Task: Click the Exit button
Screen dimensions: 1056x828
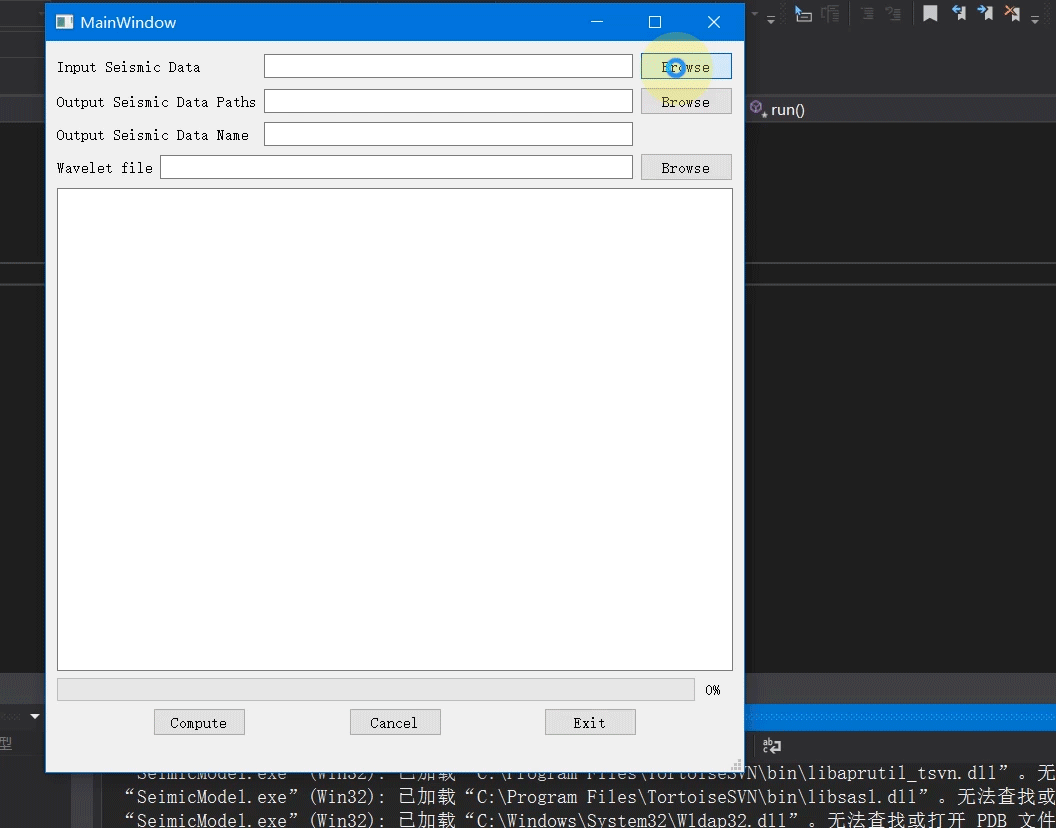Action: [590, 722]
